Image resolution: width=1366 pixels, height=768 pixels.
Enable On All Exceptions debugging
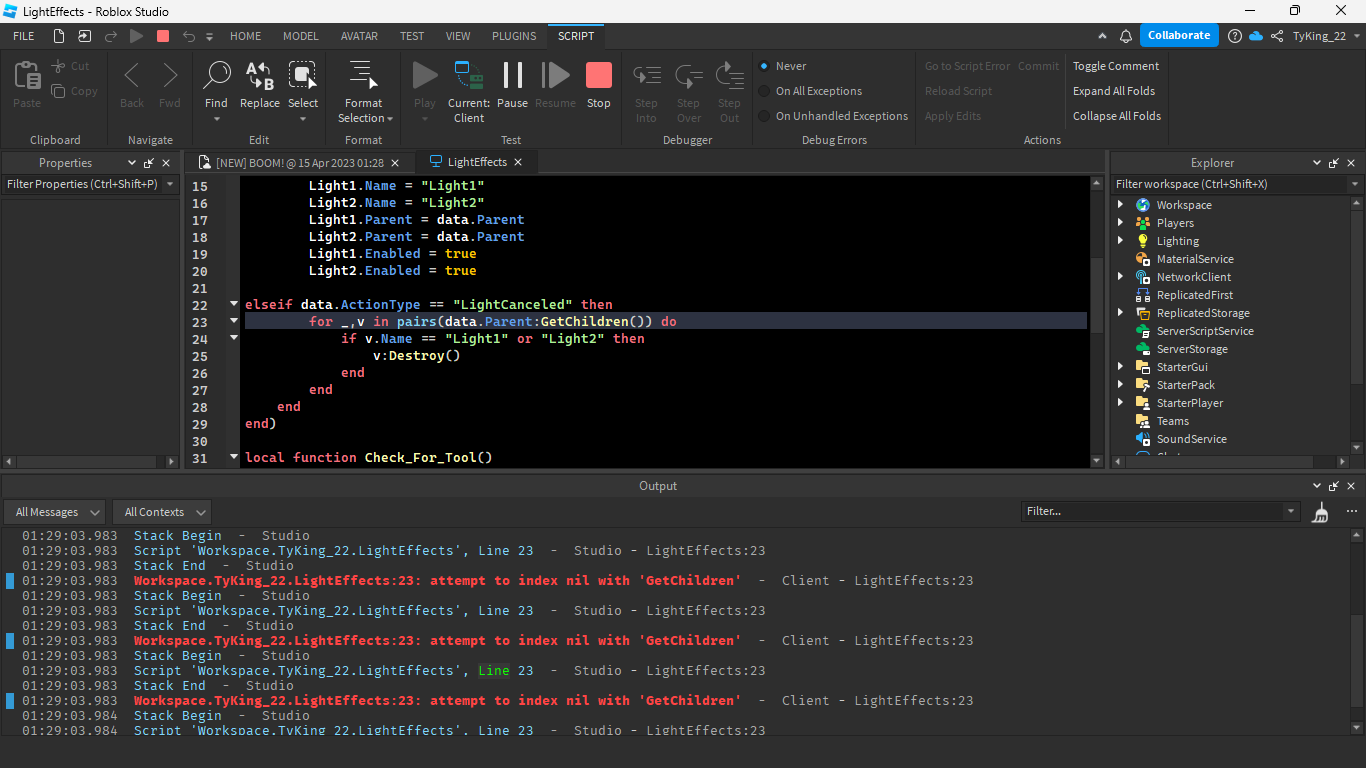(x=765, y=91)
